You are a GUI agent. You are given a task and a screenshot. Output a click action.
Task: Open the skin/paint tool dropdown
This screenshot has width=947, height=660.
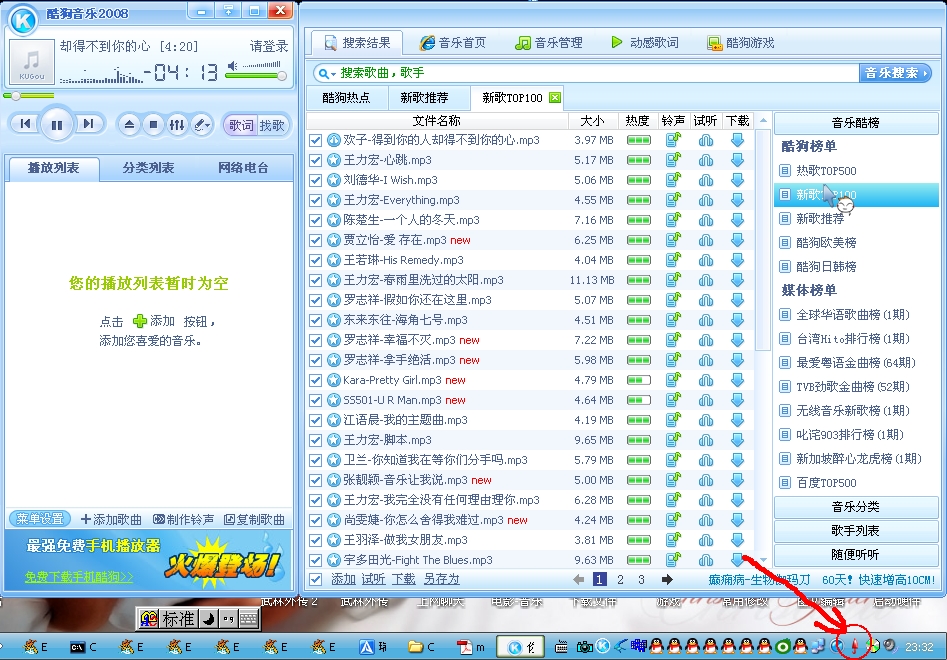pyautogui.click(x=202, y=125)
